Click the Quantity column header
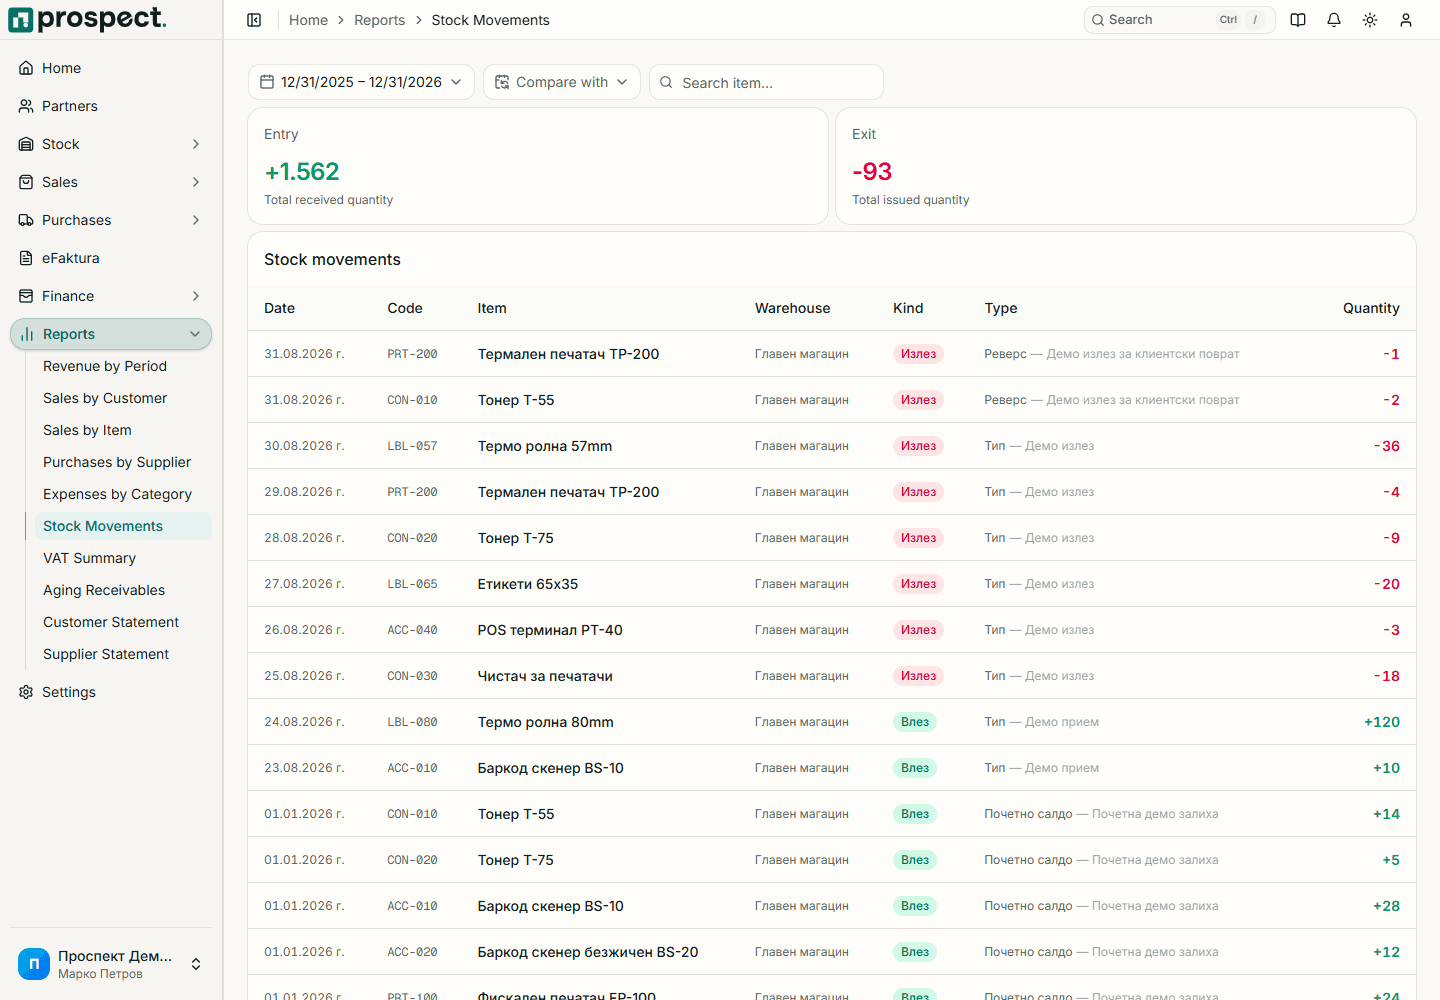Screen dimensions: 1440x1000 pyautogui.click(x=1371, y=308)
